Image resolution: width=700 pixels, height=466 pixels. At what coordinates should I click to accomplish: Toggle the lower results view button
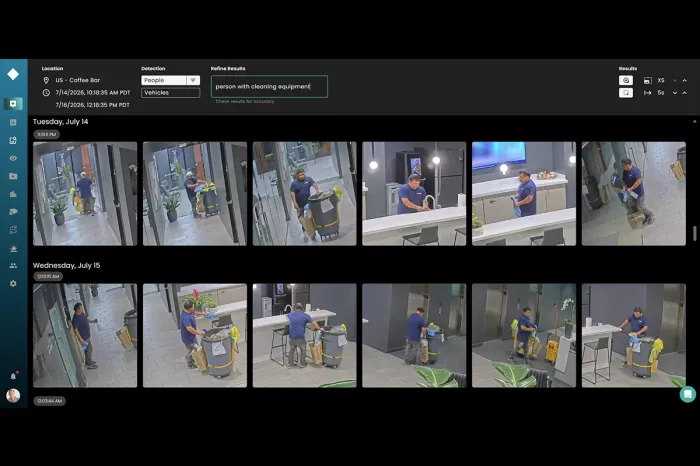click(x=626, y=93)
